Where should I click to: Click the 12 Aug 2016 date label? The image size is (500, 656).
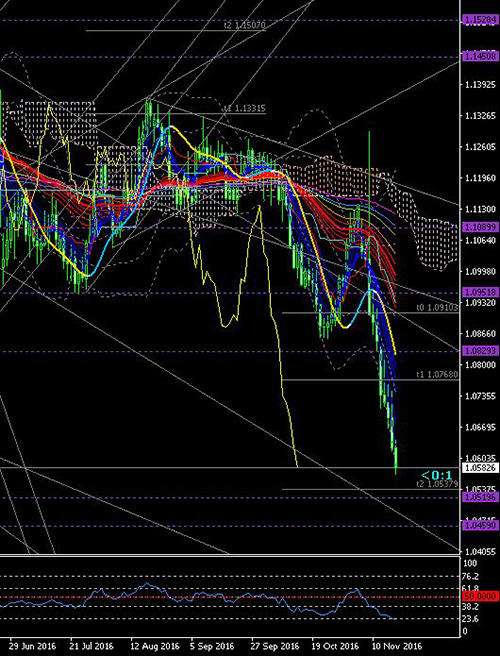click(154, 646)
